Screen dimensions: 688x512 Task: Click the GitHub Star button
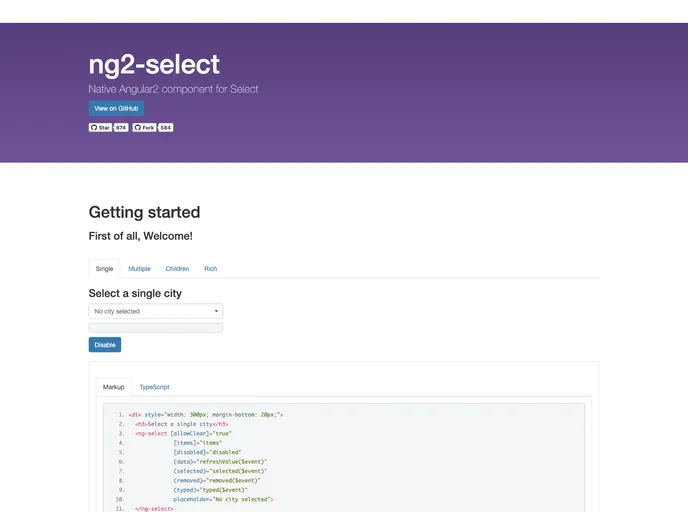pyautogui.click(x=100, y=128)
